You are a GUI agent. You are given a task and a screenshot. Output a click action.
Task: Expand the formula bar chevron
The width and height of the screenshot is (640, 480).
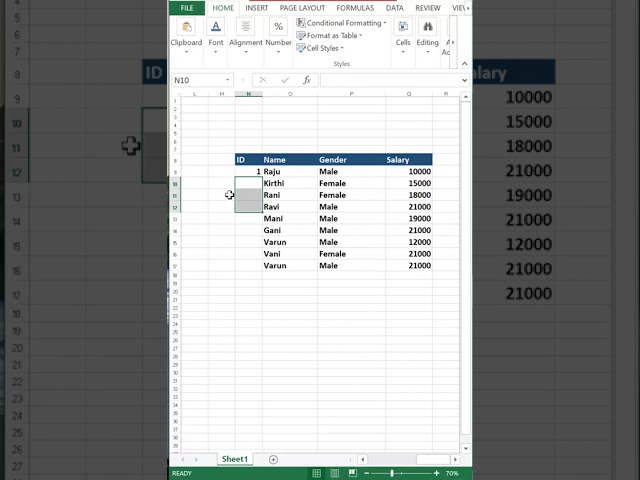[x=464, y=80]
